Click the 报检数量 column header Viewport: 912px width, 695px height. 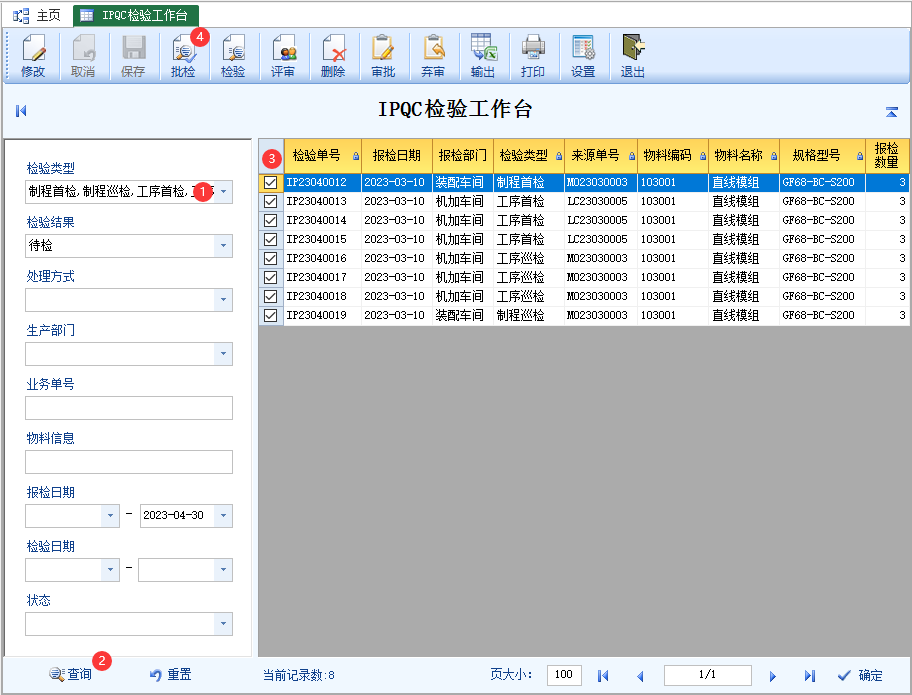pos(887,156)
